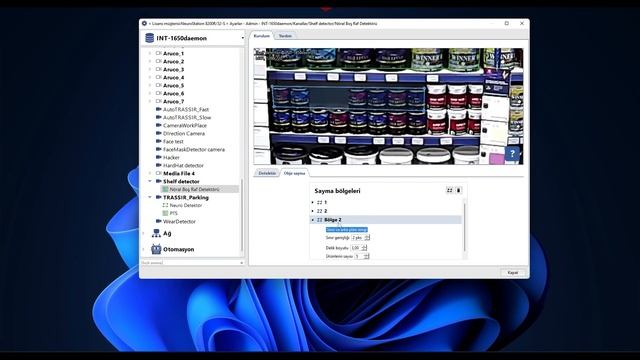Click the Face test camera icon
Screen dimensions: 640x360
click(x=159, y=141)
